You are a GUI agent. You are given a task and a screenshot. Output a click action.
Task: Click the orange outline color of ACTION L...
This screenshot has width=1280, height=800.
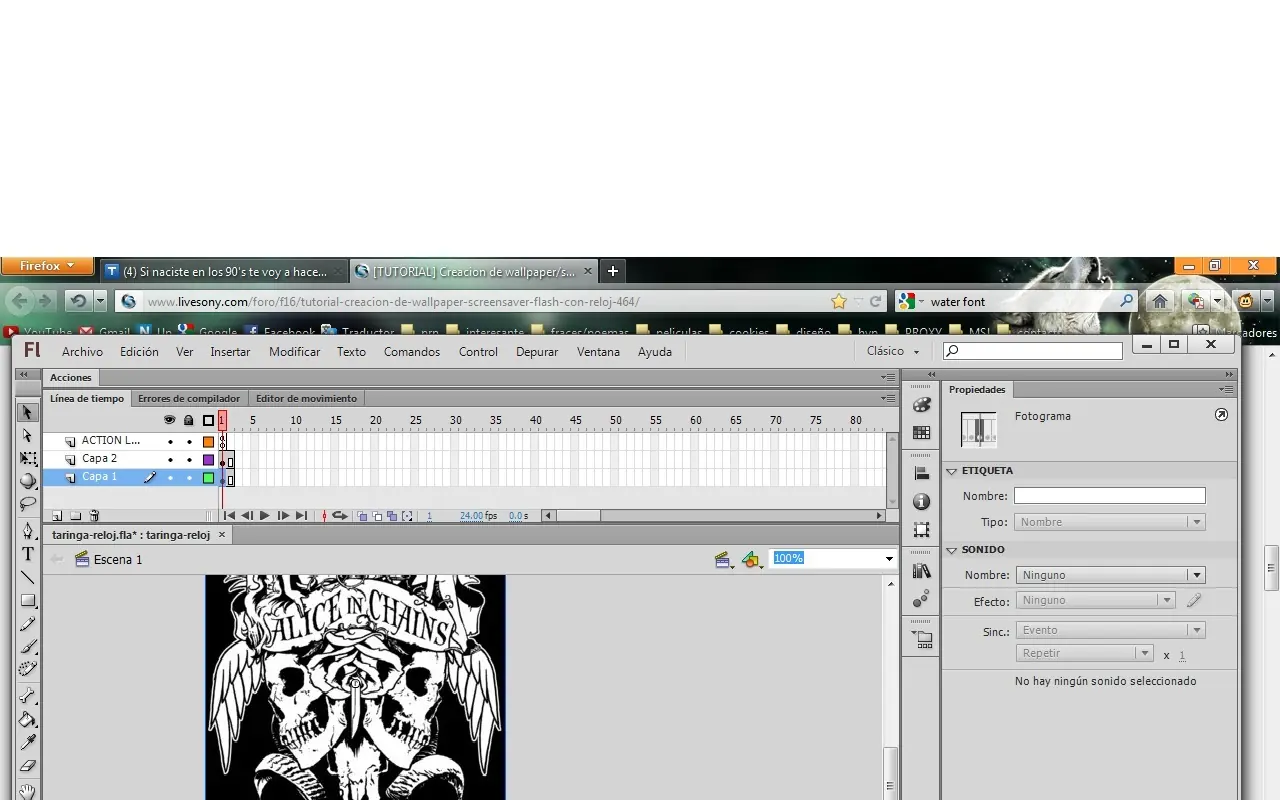click(x=208, y=441)
